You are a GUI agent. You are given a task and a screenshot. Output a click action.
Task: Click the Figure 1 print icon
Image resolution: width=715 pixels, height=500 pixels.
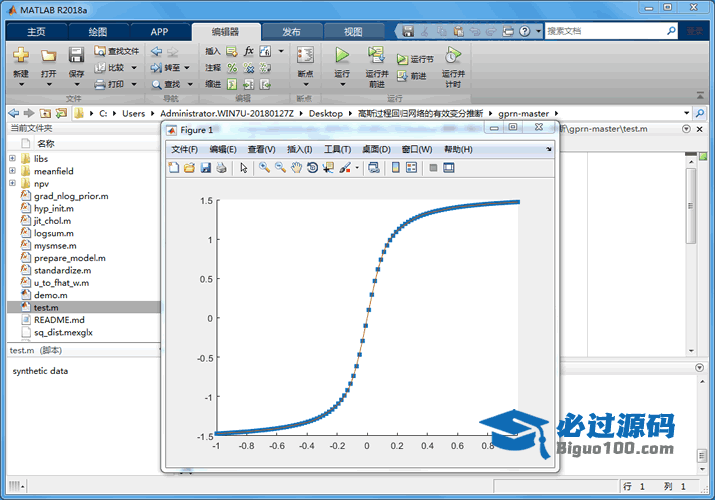222,168
